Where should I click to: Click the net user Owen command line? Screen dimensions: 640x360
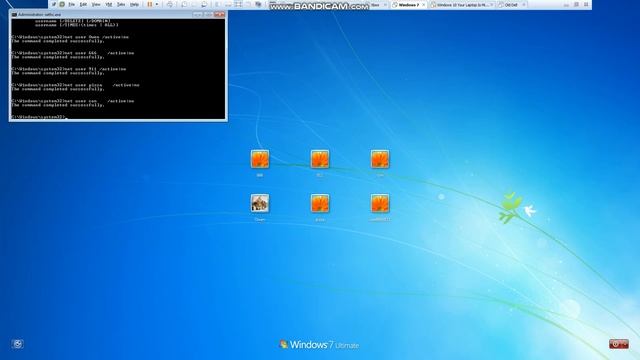pyautogui.click(x=70, y=37)
